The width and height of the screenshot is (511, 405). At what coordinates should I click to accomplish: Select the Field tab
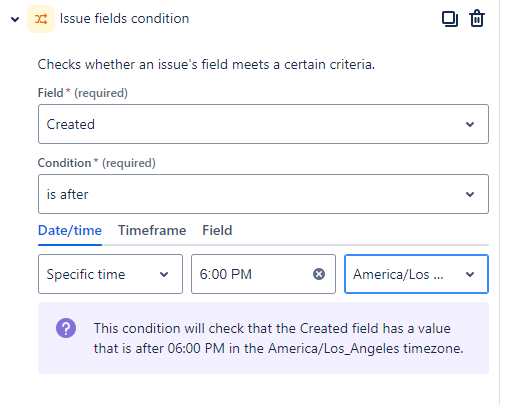217,230
